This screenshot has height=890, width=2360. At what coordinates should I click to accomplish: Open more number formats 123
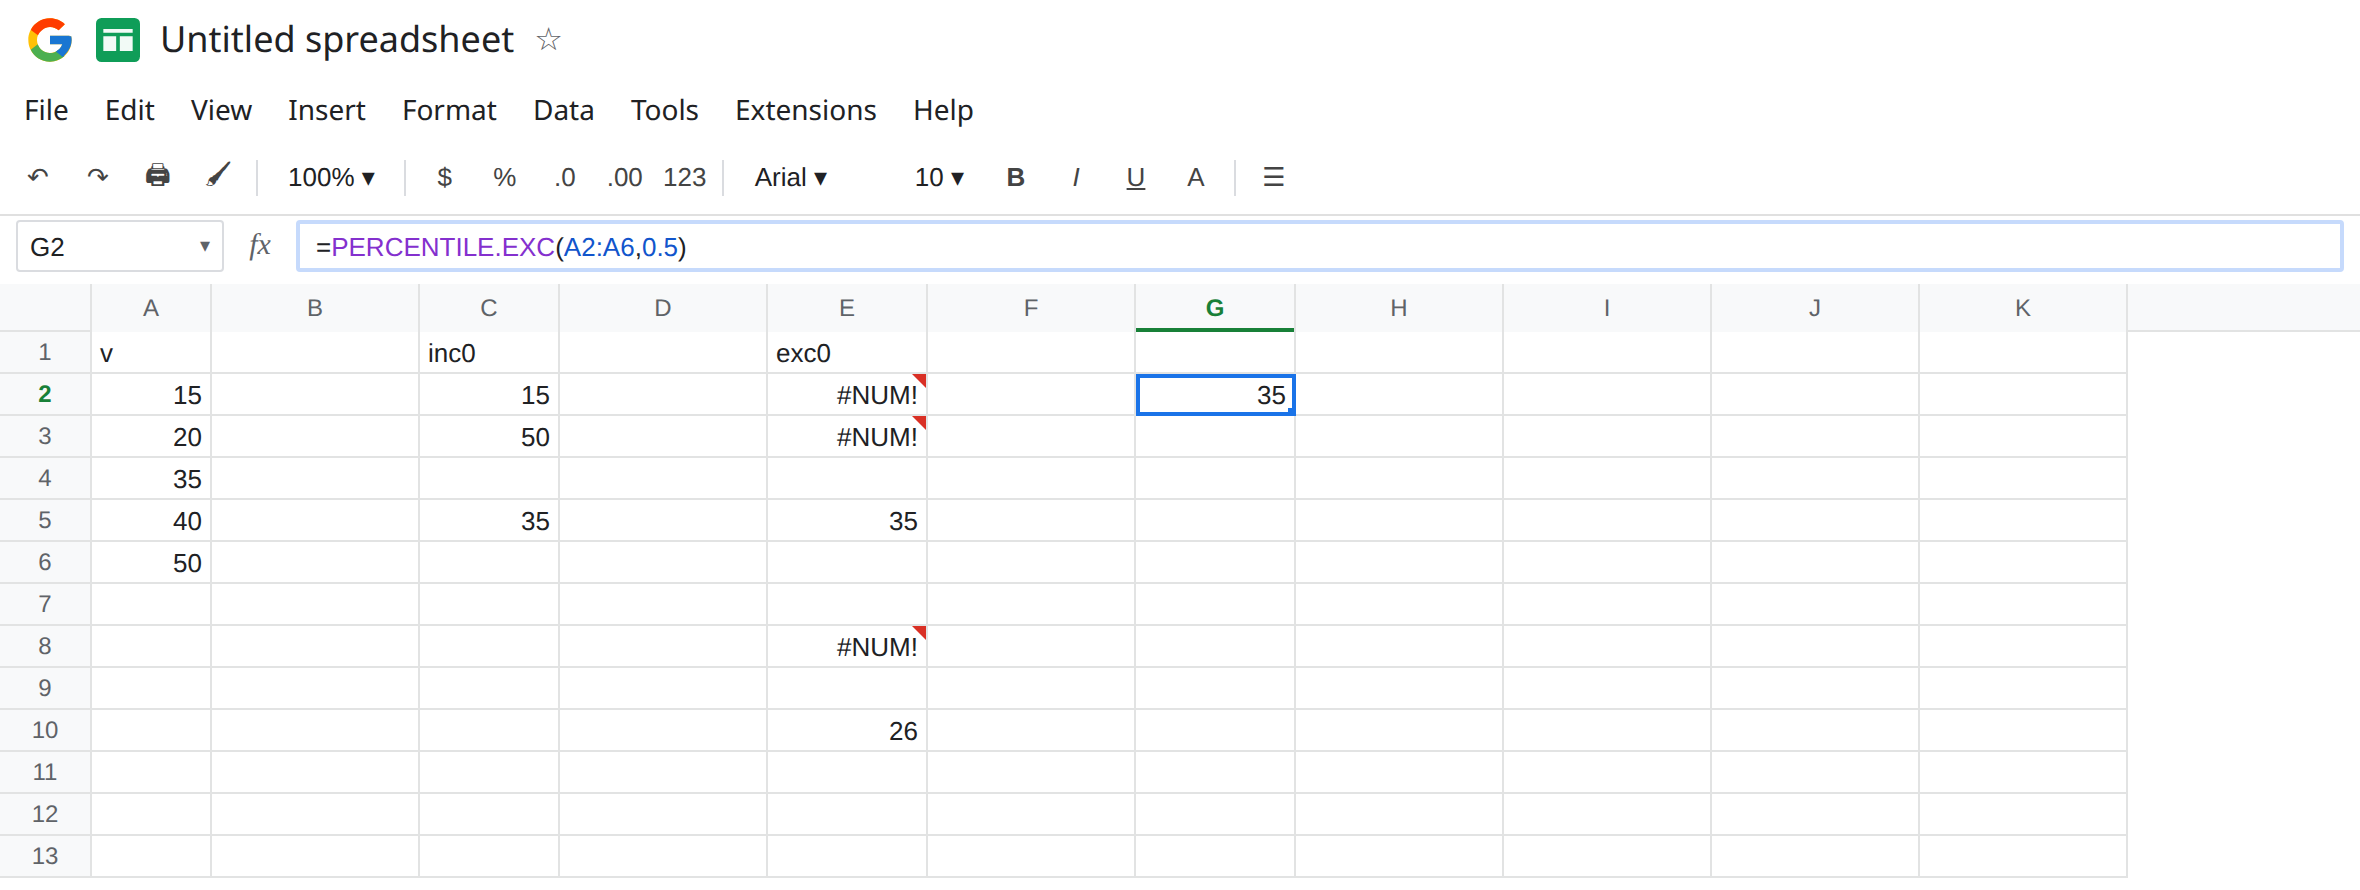point(685,177)
